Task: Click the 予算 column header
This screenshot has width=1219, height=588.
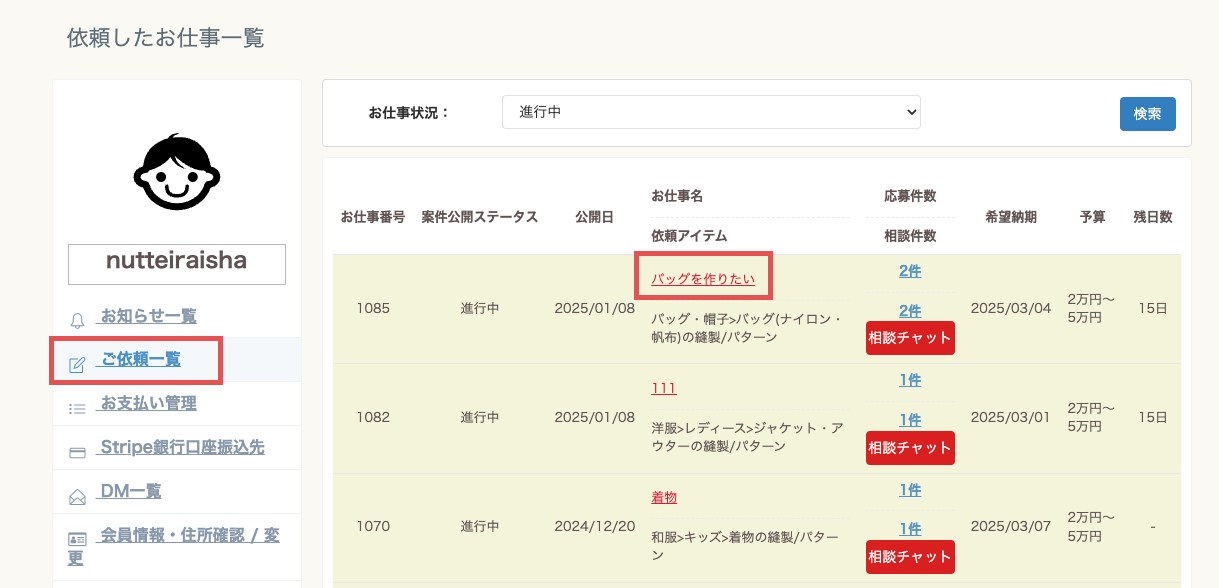Action: click(x=1093, y=217)
